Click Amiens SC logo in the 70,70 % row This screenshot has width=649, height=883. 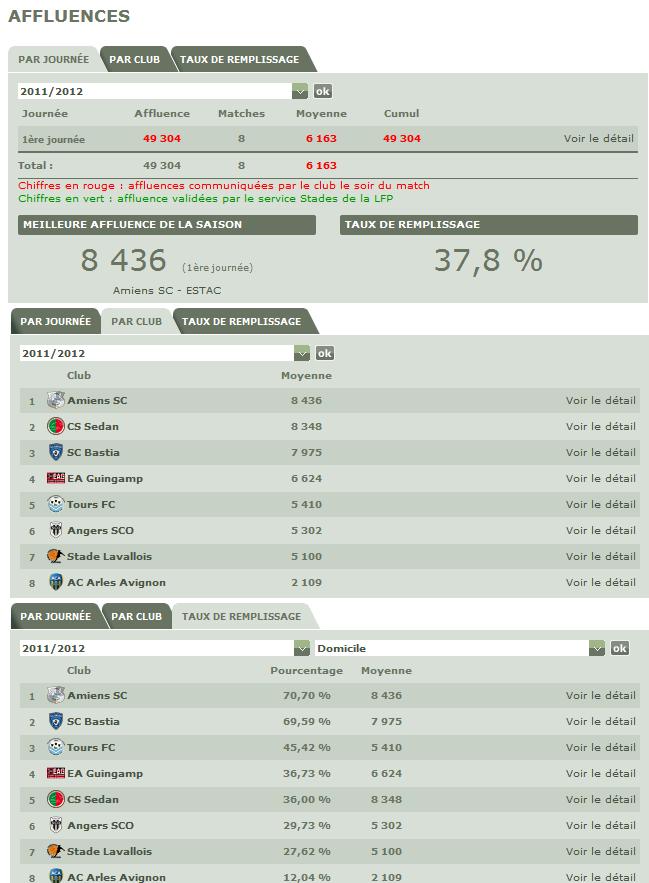click(56, 695)
